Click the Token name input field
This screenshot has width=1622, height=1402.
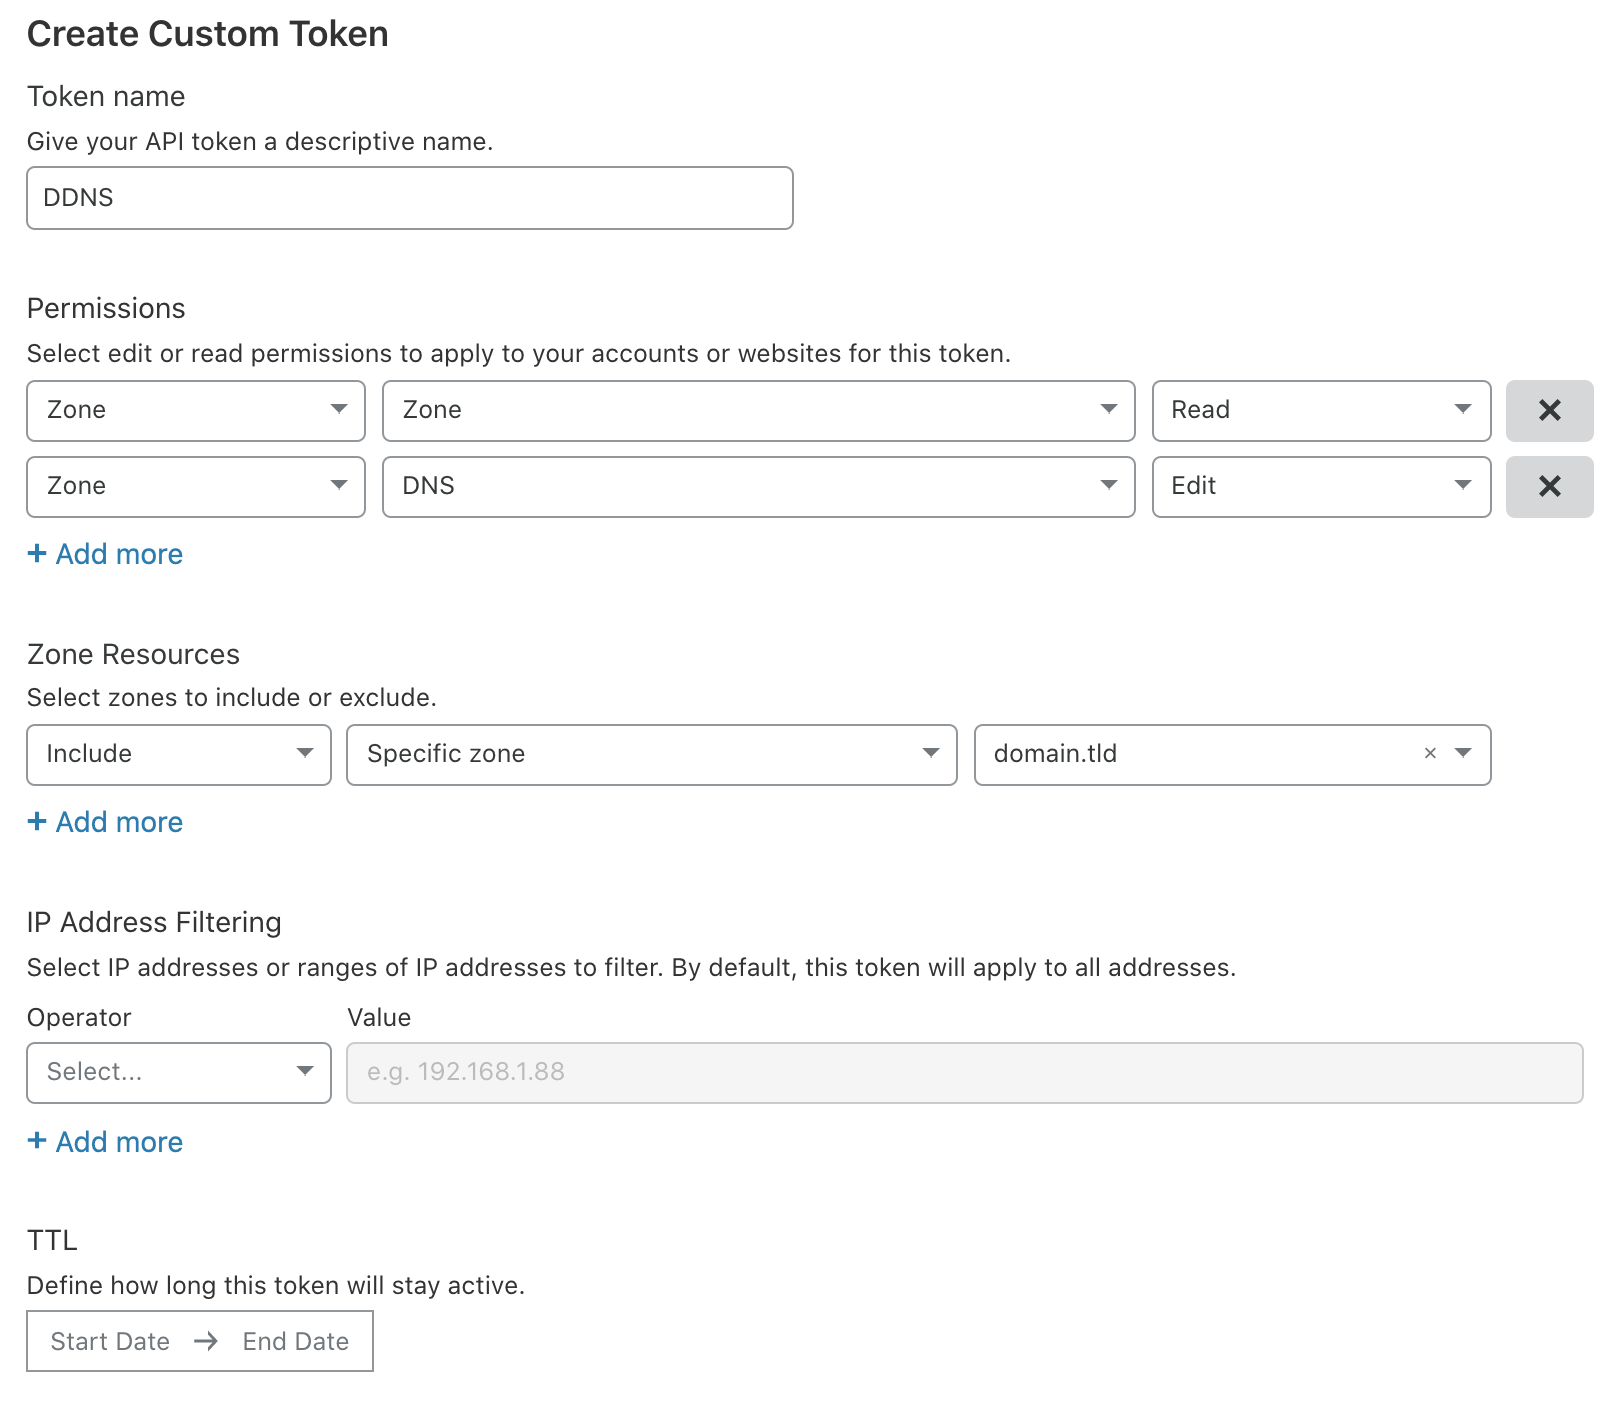tap(409, 198)
